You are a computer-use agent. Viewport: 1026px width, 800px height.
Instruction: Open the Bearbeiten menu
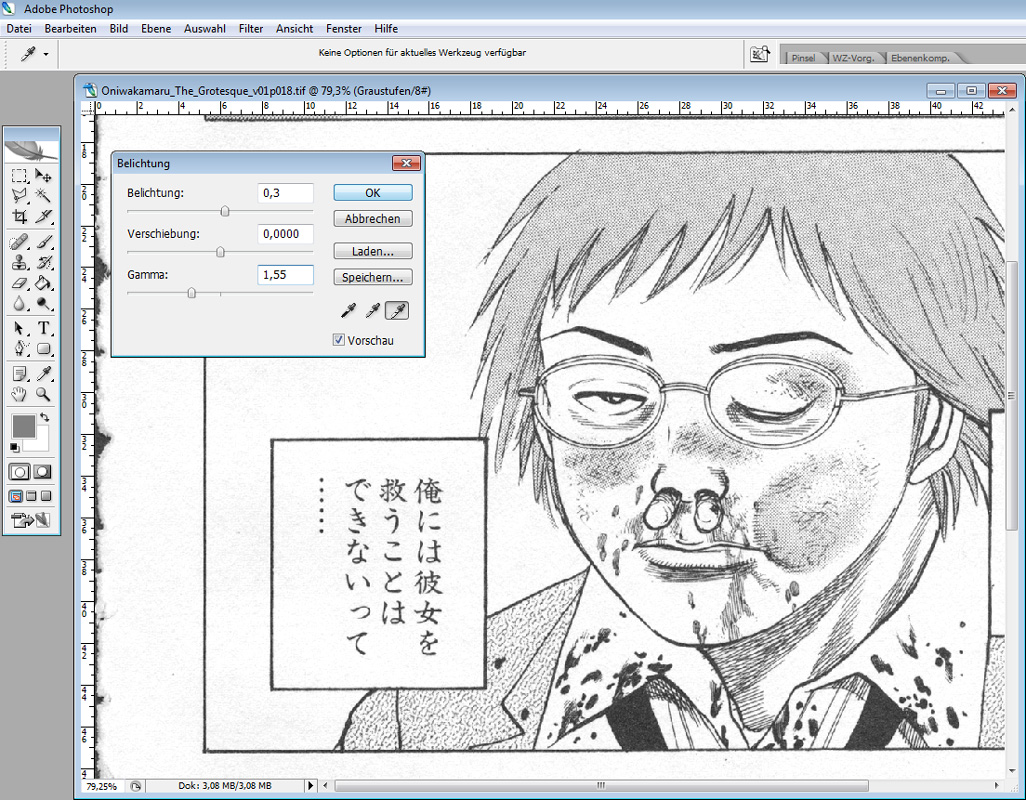[x=71, y=29]
